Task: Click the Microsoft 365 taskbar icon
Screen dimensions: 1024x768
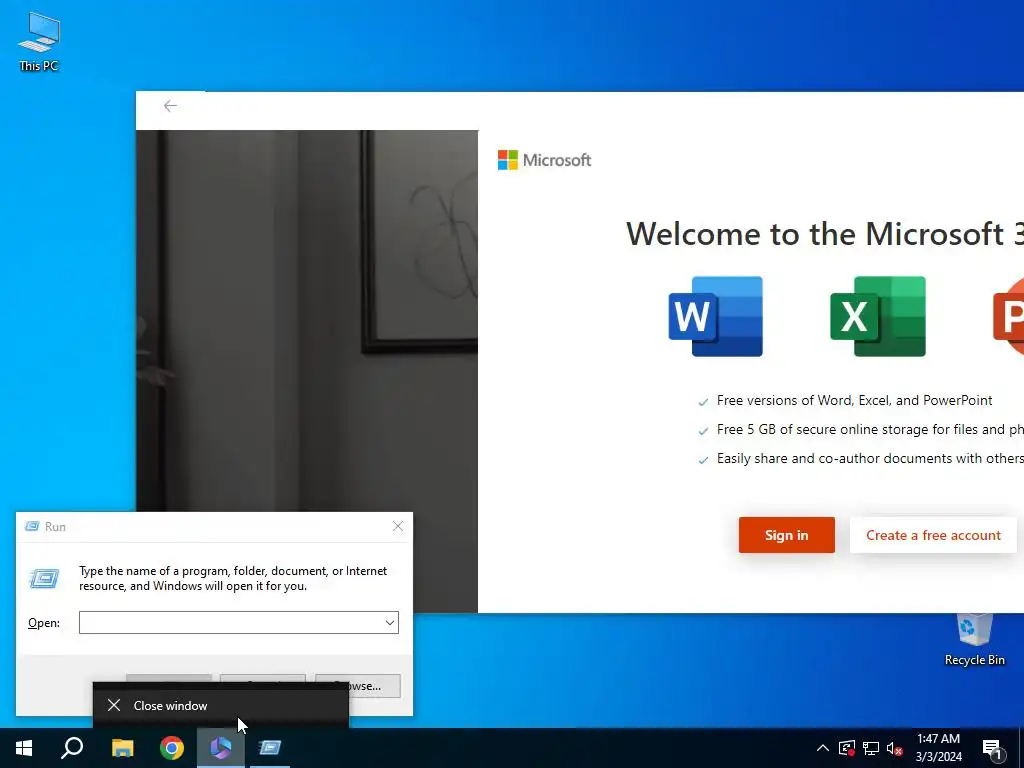Action: [221, 748]
